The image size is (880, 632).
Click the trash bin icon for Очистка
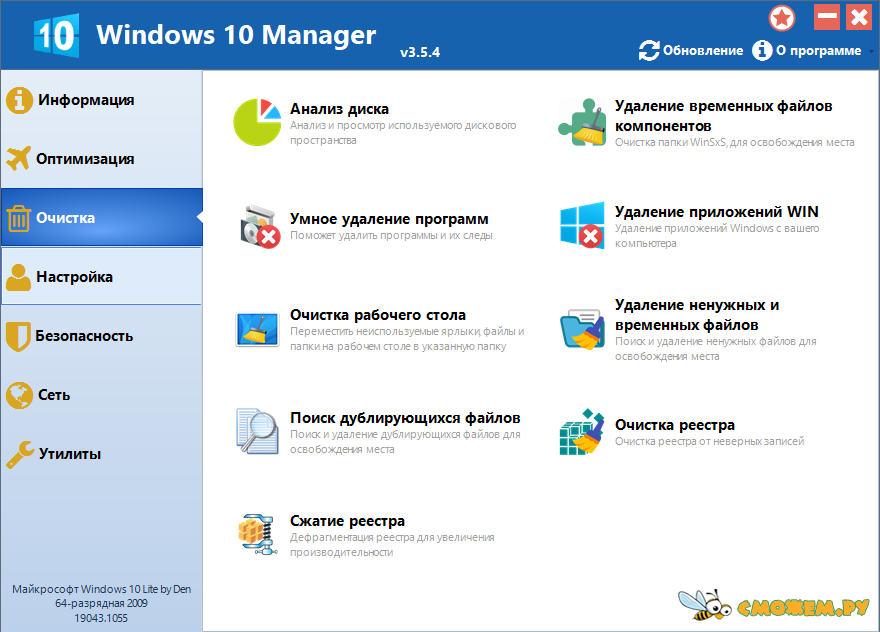[19, 218]
